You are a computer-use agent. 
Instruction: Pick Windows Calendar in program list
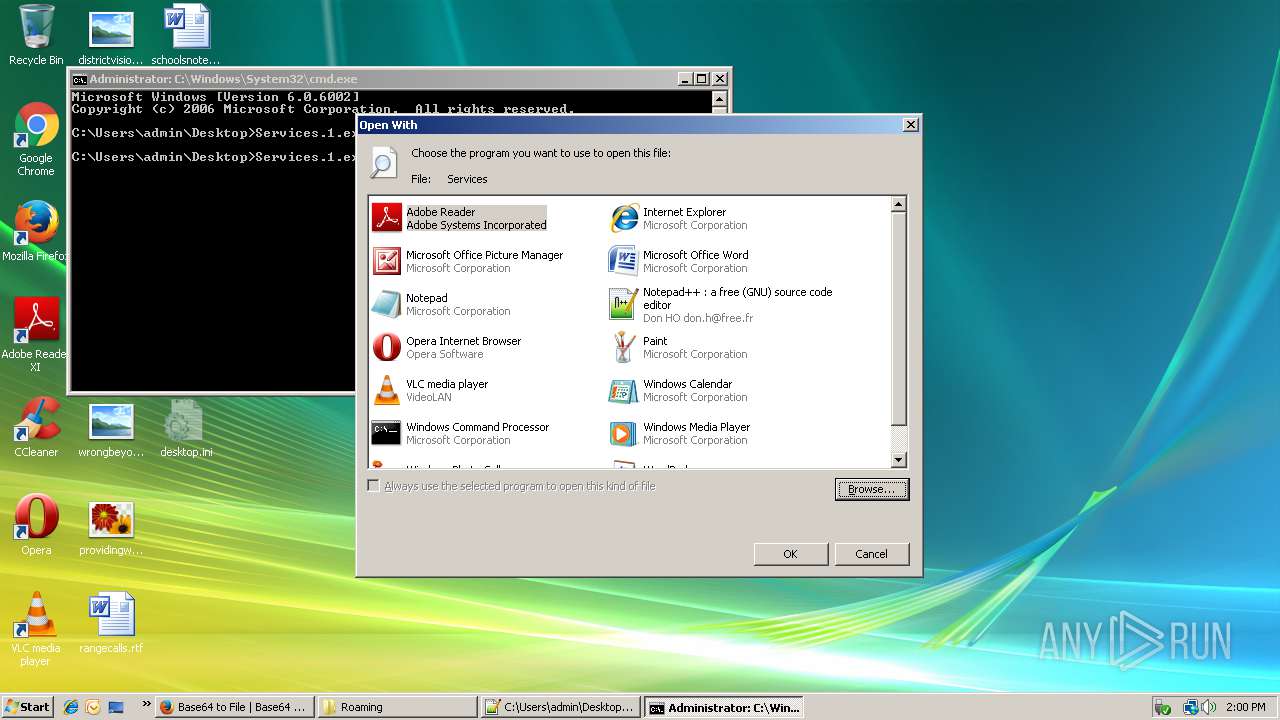point(678,390)
